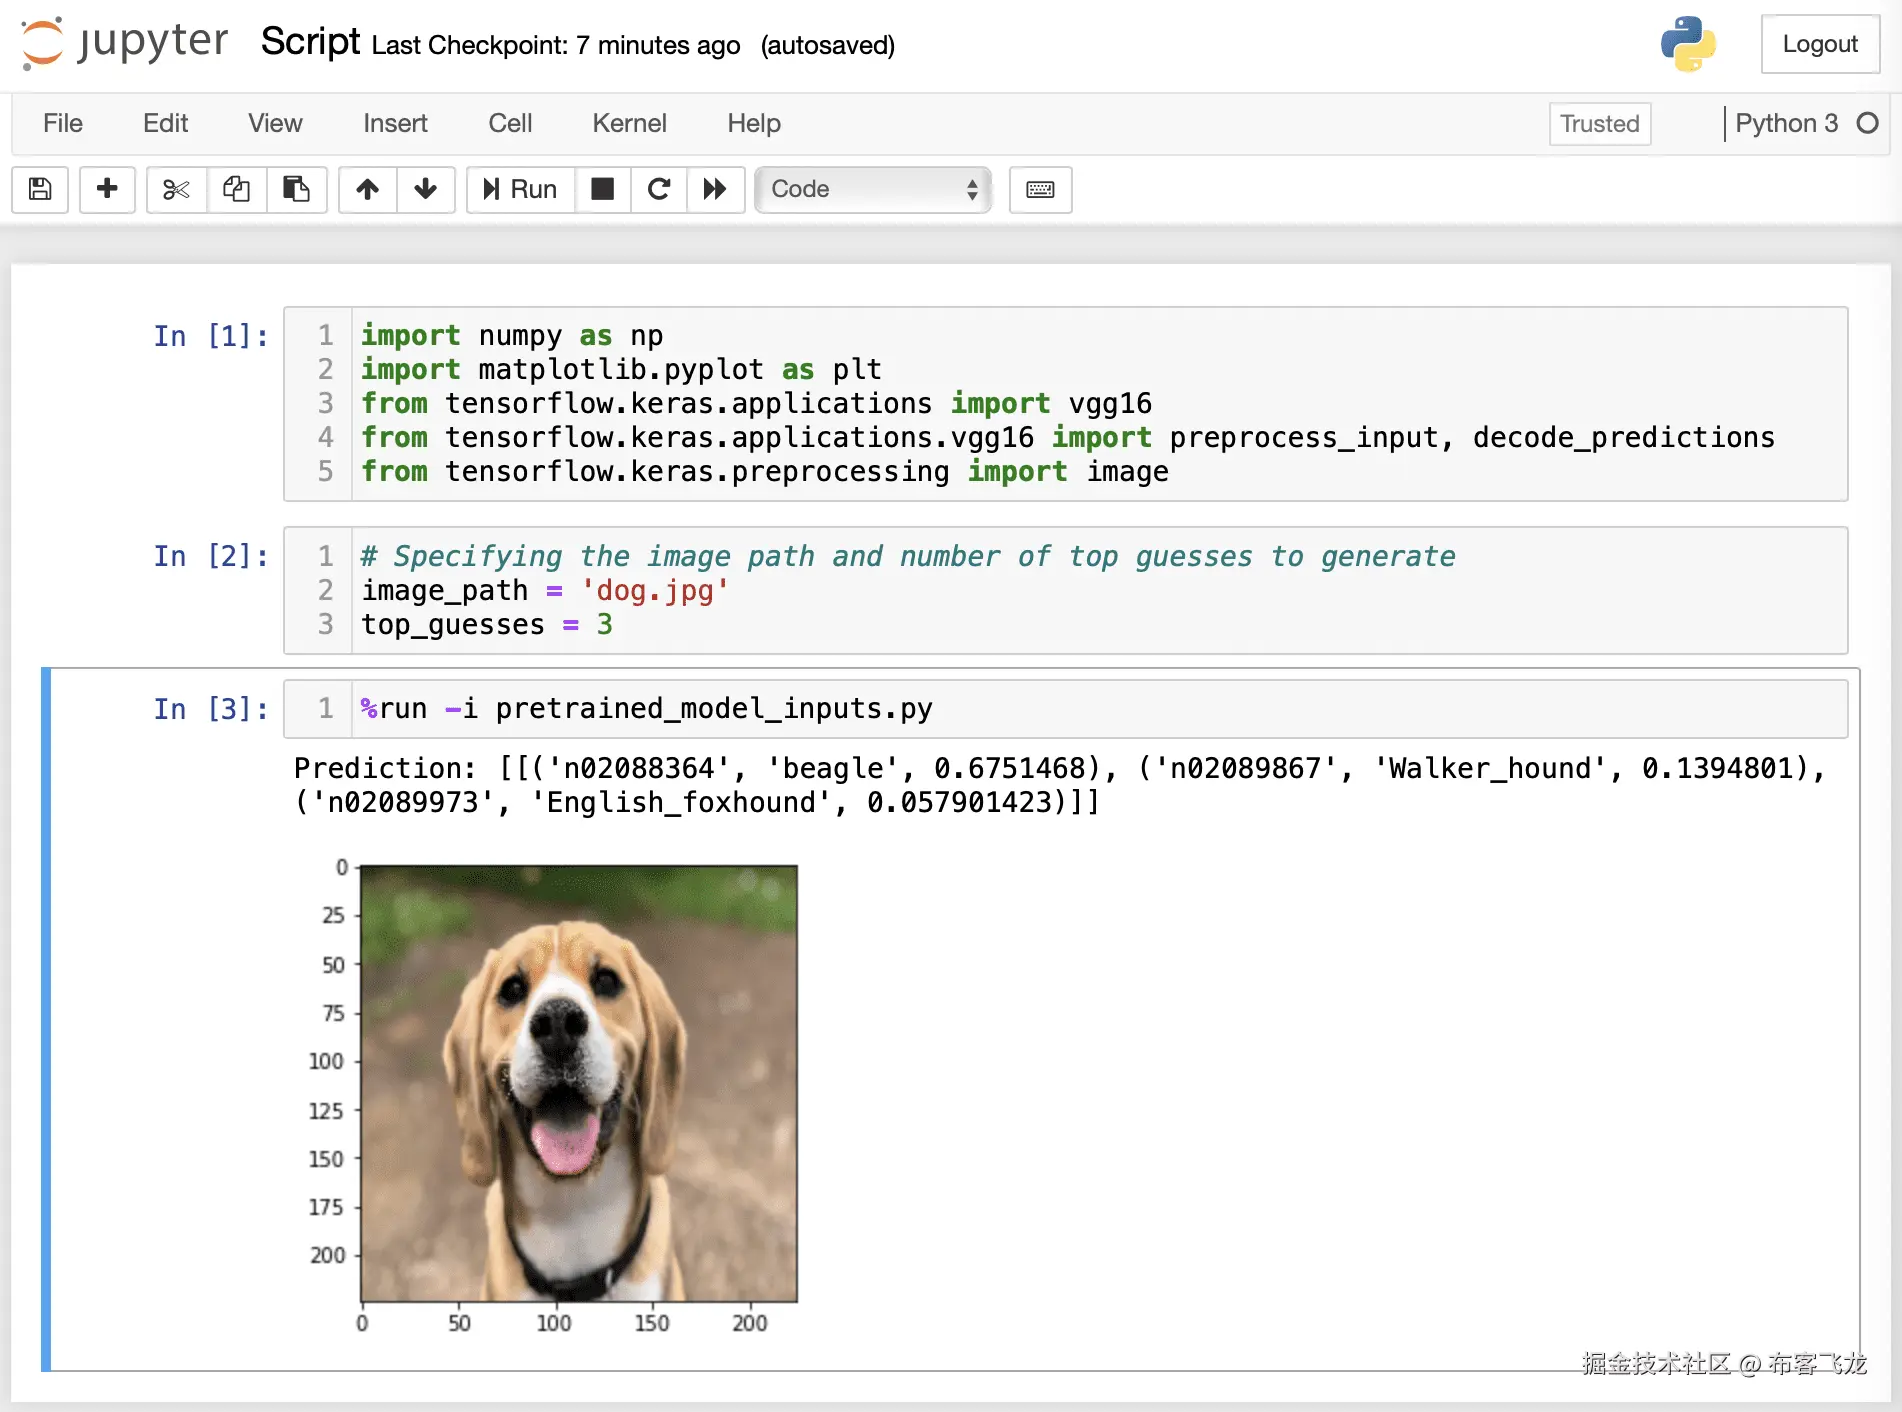Open the Kernel menu
Screen dimensions: 1902x1412
tap(629, 123)
